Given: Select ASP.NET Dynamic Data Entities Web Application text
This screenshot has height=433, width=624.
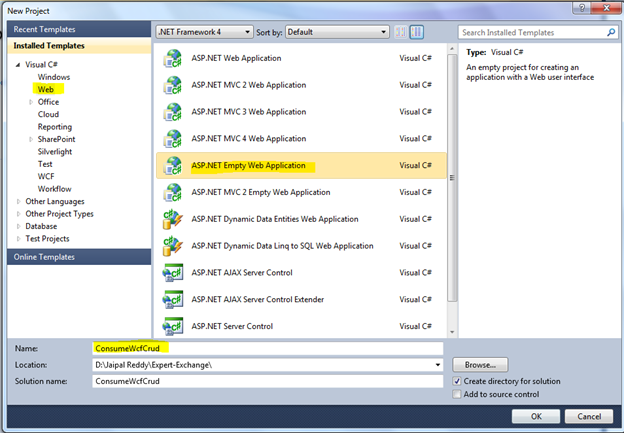Looking at the screenshot, I should [275, 219].
